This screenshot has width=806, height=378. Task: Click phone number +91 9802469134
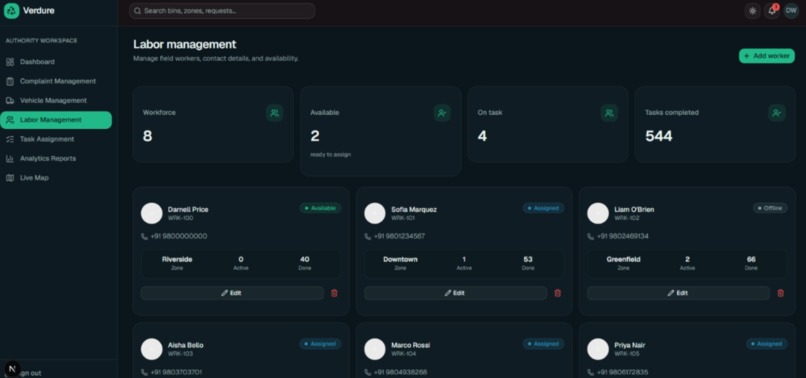[622, 237]
